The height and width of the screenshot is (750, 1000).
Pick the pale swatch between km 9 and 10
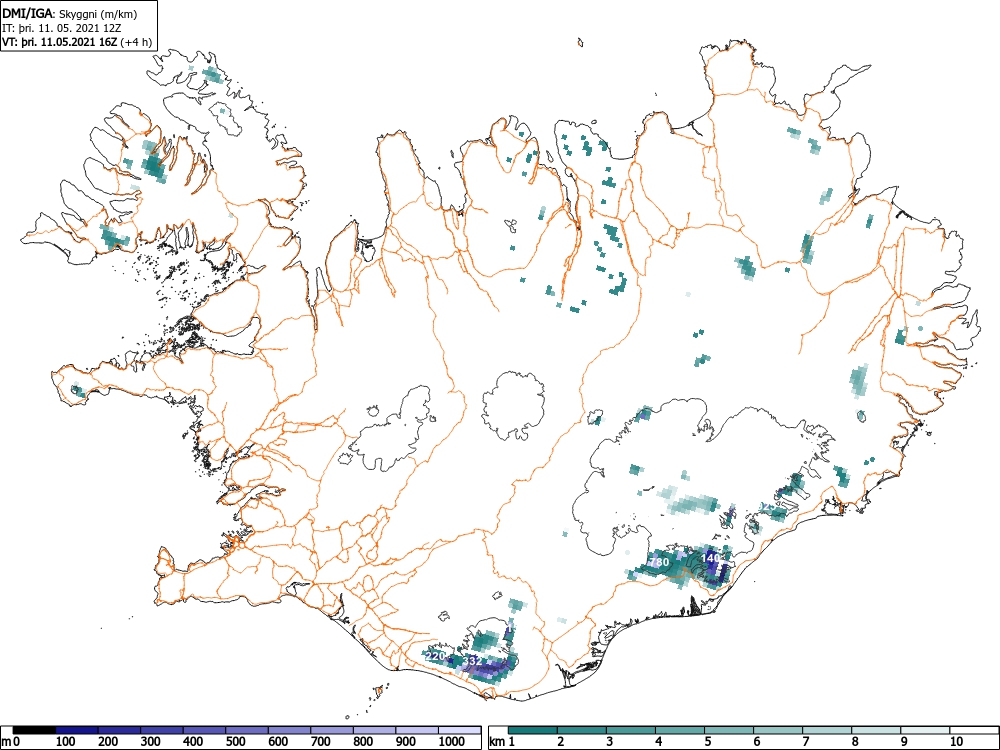925,730
